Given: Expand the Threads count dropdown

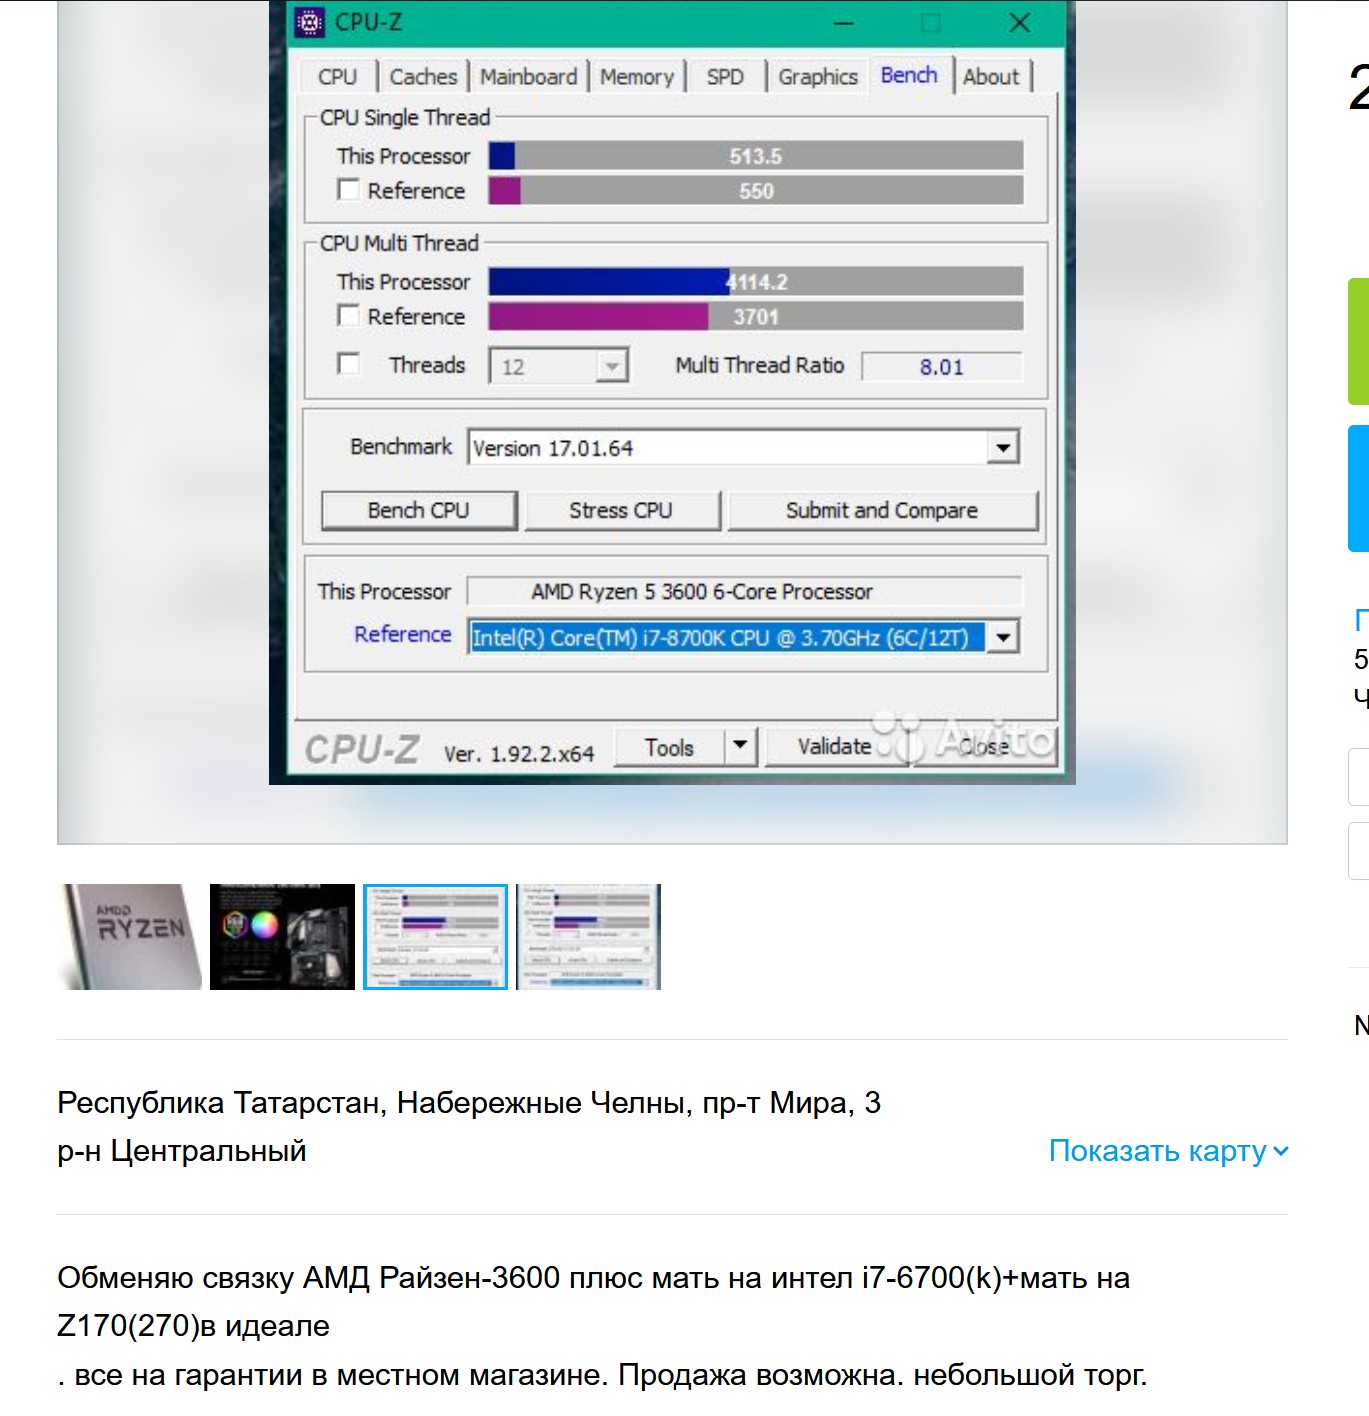Looking at the screenshot, I should click(611, 366).
